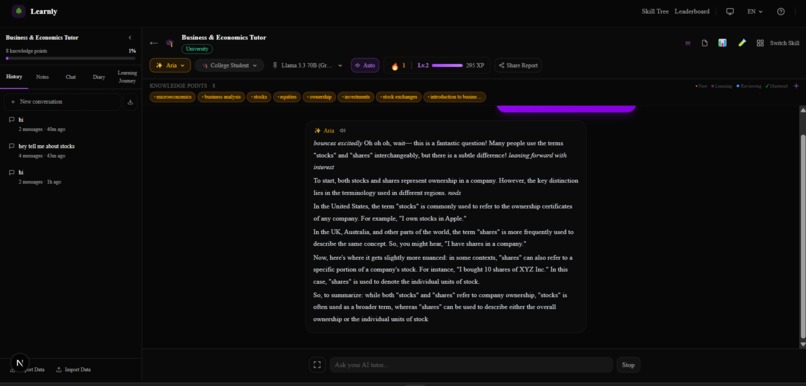Image resolution: width=806 pixels, height=386 pixels.
Task: Click chat bubble icon of first 'hi' conversation
Action: point(12,120)
